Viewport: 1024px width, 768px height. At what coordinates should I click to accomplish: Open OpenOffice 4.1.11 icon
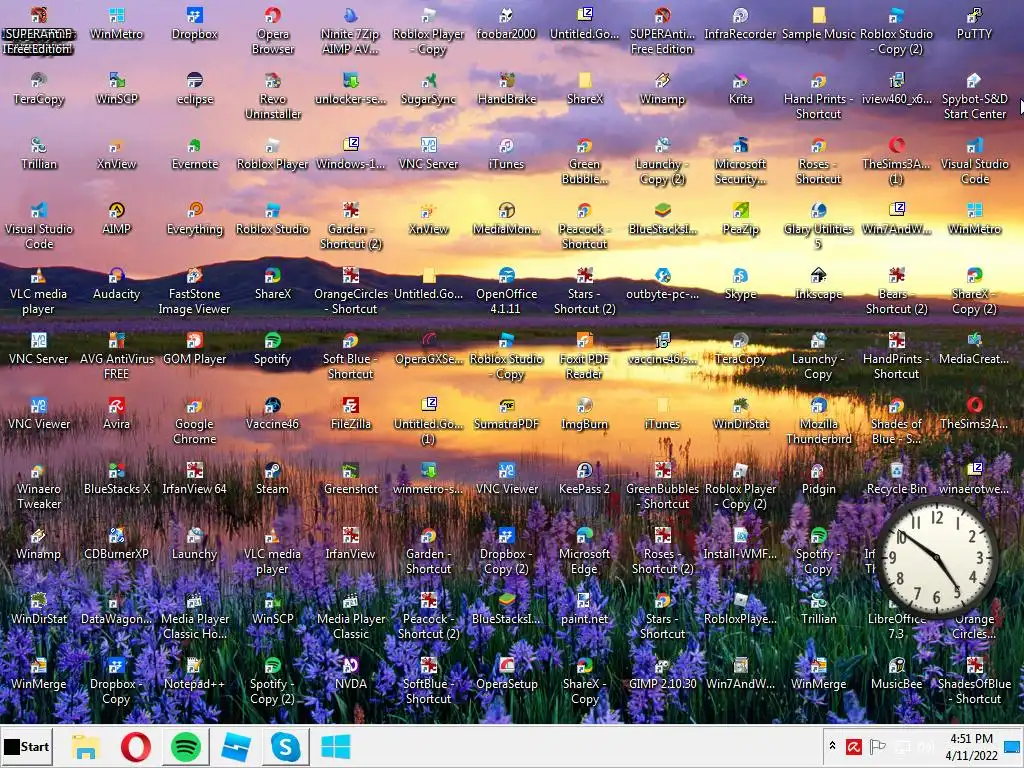pos(506,291)
